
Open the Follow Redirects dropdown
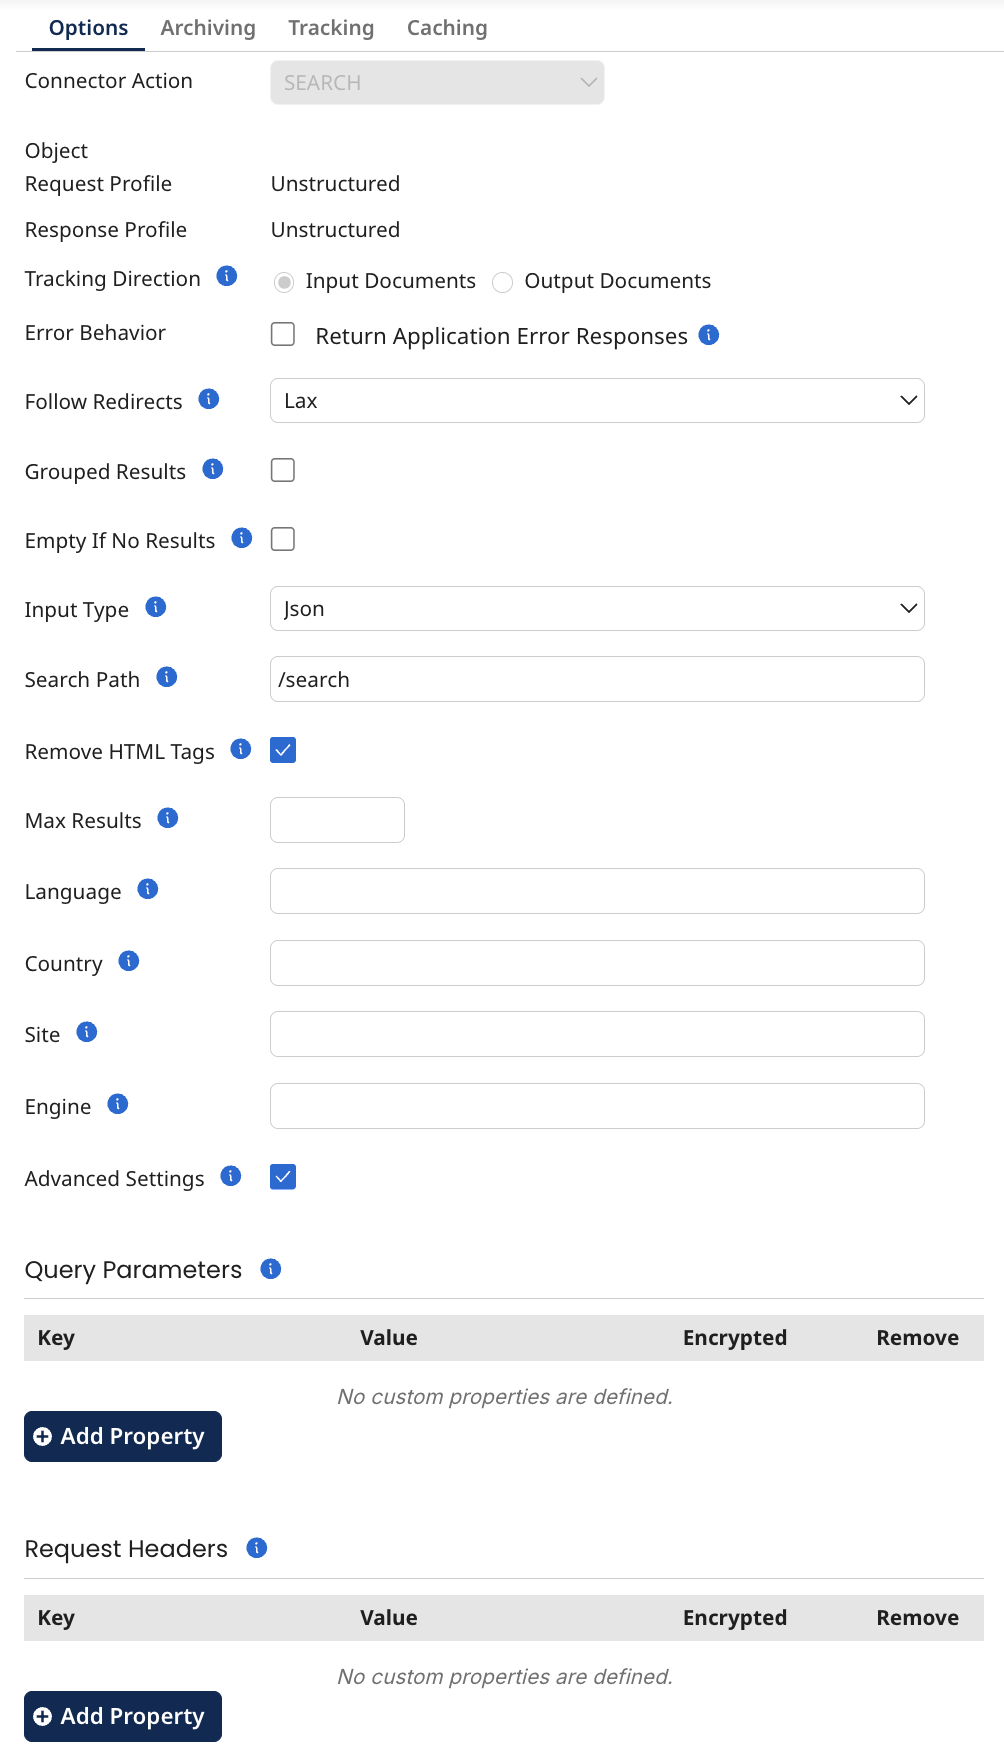597,401
